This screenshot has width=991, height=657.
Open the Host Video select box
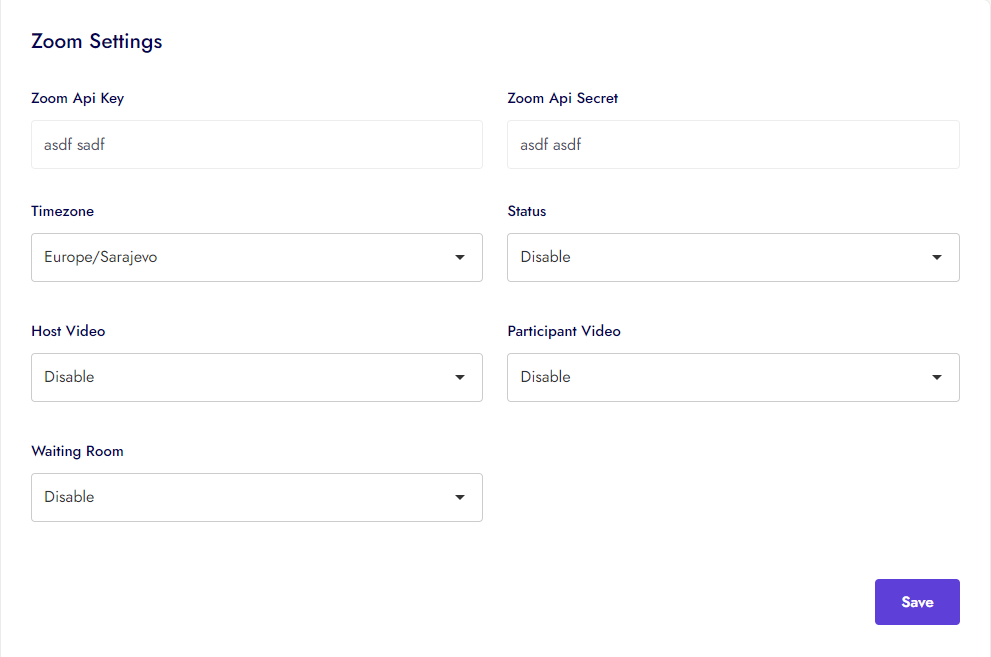coord(240,378)
